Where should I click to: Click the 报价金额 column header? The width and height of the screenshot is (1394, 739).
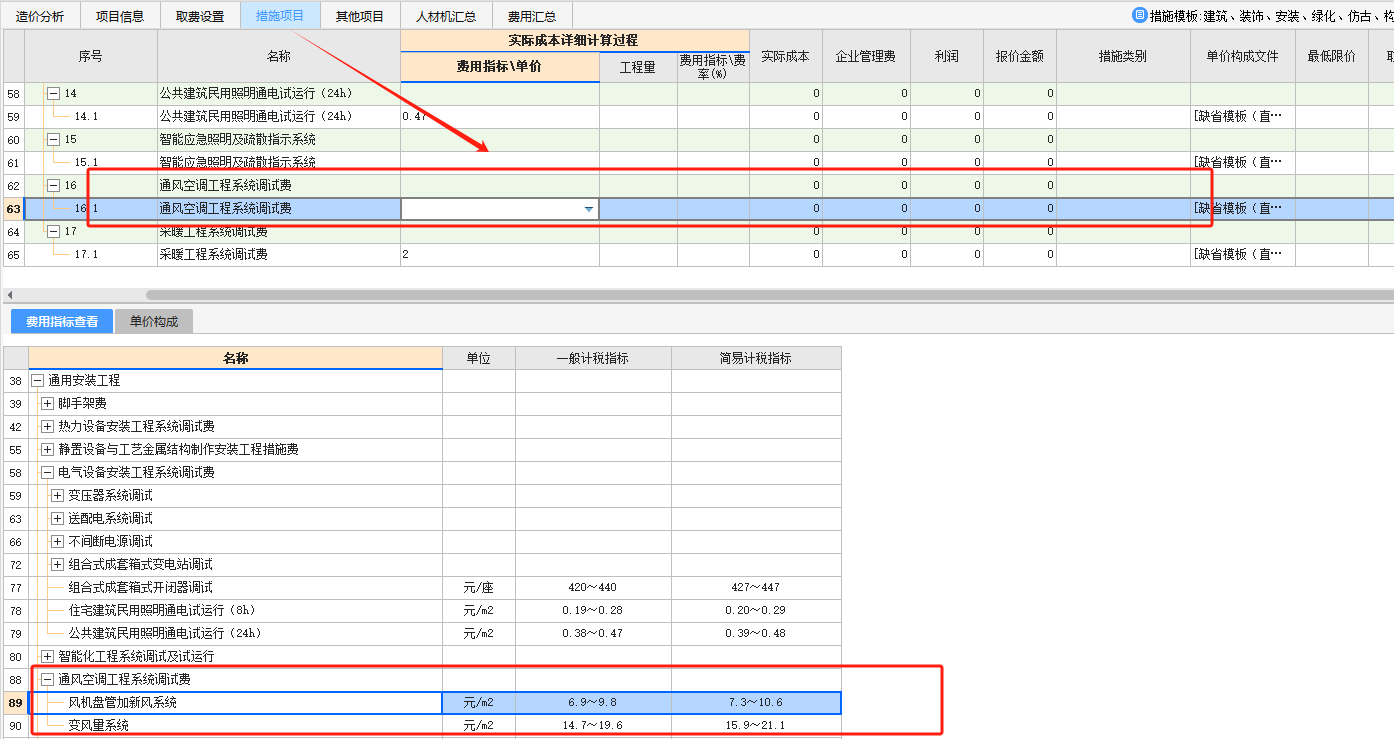tap(1020, 56)
